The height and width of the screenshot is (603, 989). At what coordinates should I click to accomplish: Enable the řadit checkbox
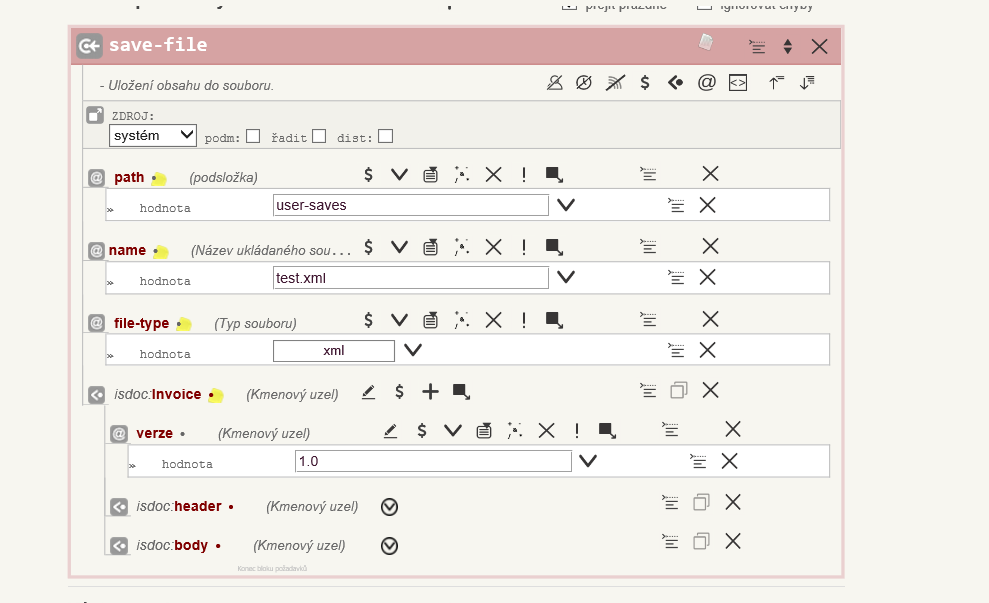(x=319, y=136)
